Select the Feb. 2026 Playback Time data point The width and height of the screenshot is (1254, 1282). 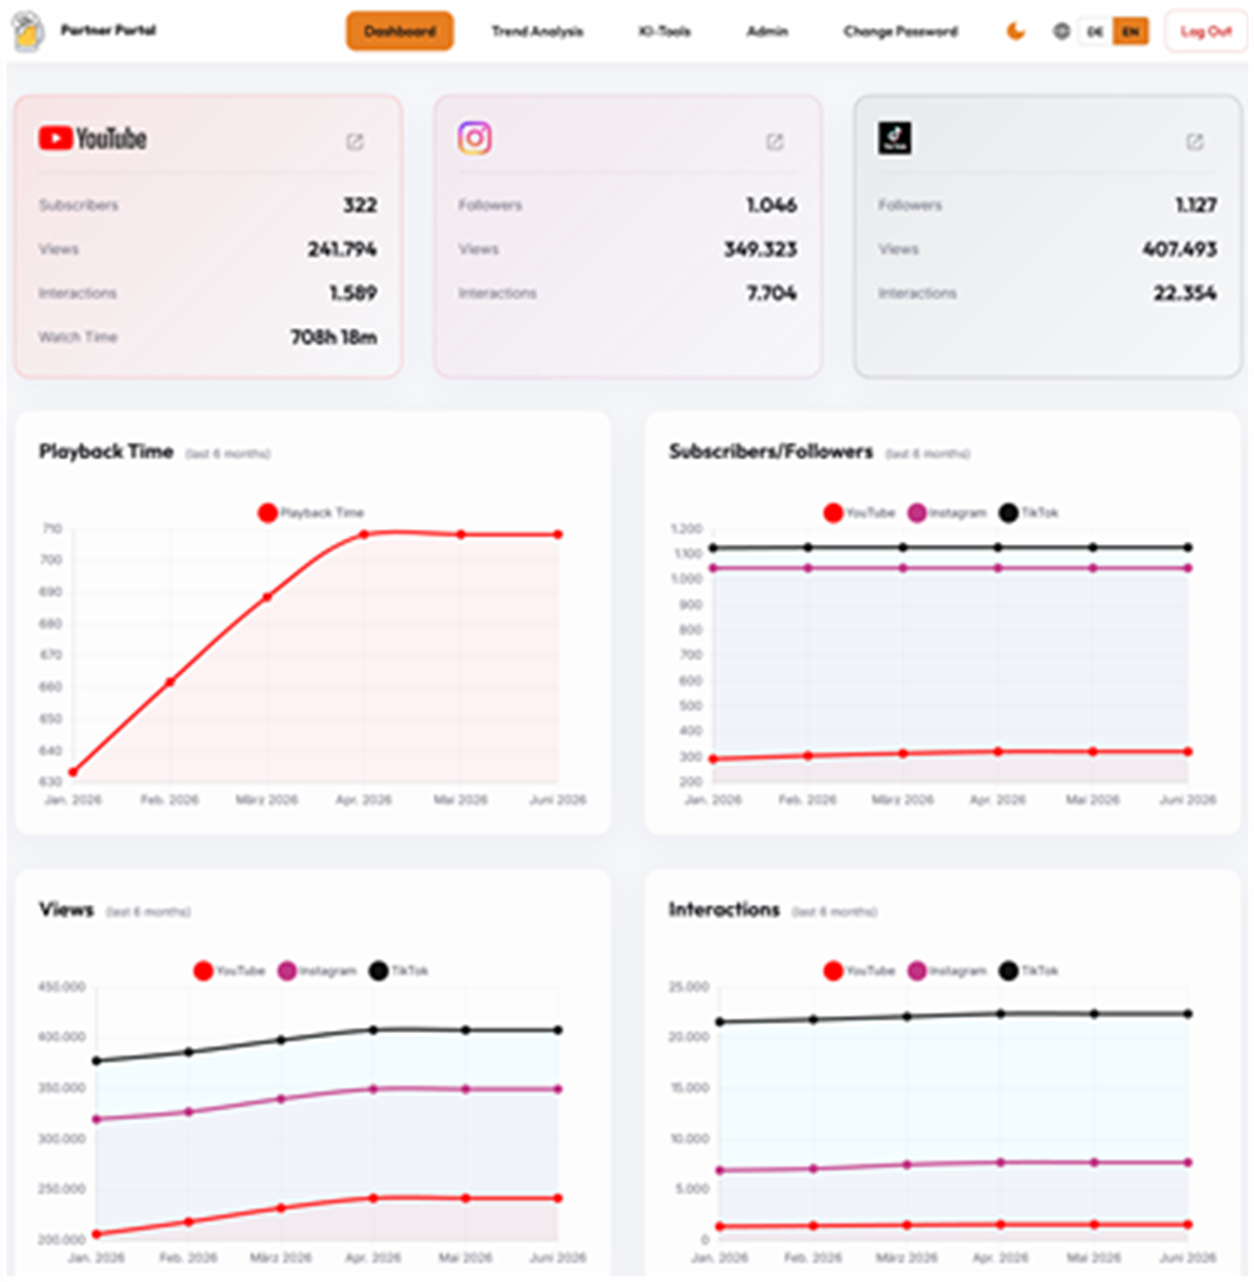170,682
